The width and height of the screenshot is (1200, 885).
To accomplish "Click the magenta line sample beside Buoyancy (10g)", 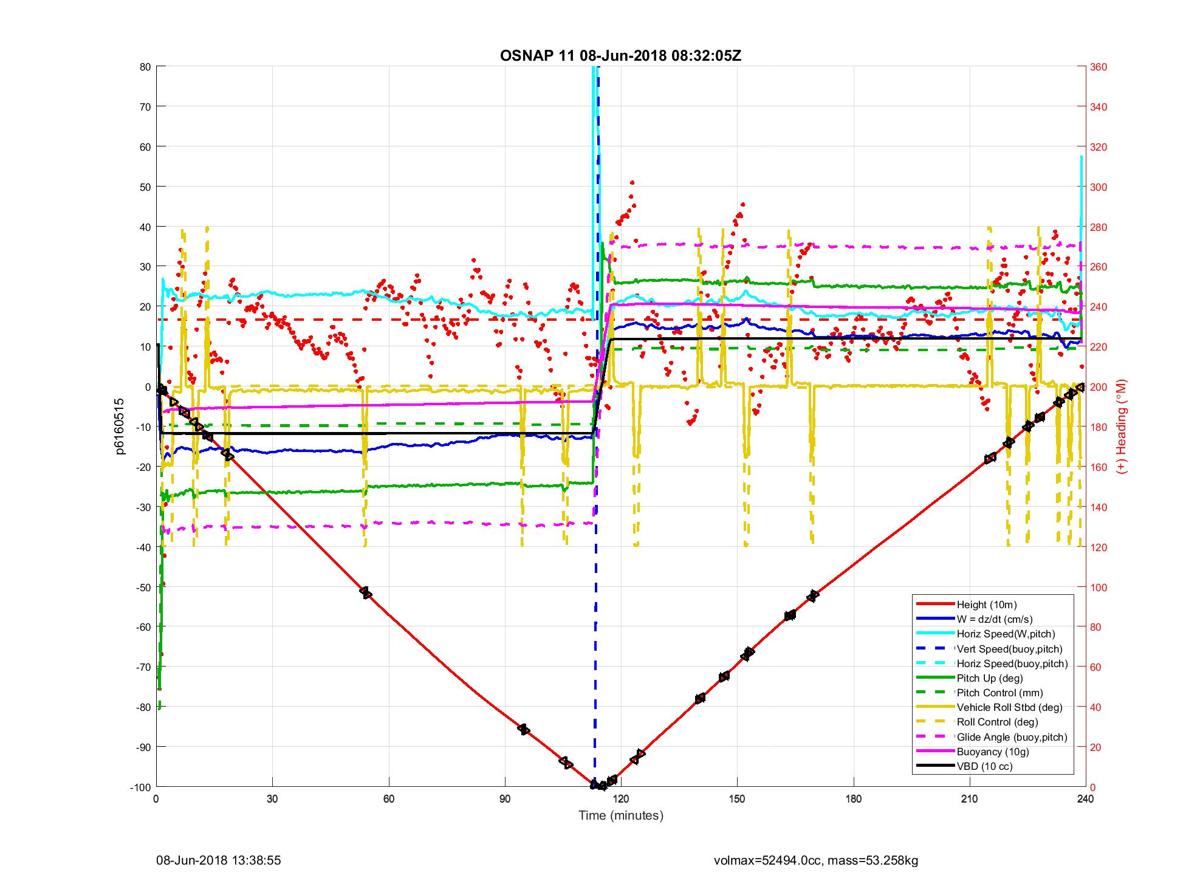I will tap(933, 751).
